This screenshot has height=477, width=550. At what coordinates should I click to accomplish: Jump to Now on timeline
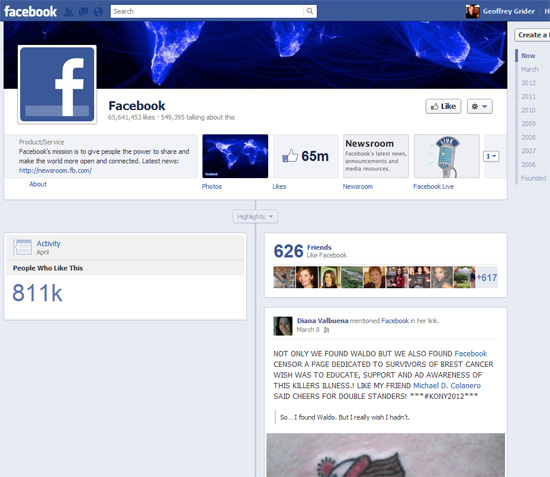528,56
